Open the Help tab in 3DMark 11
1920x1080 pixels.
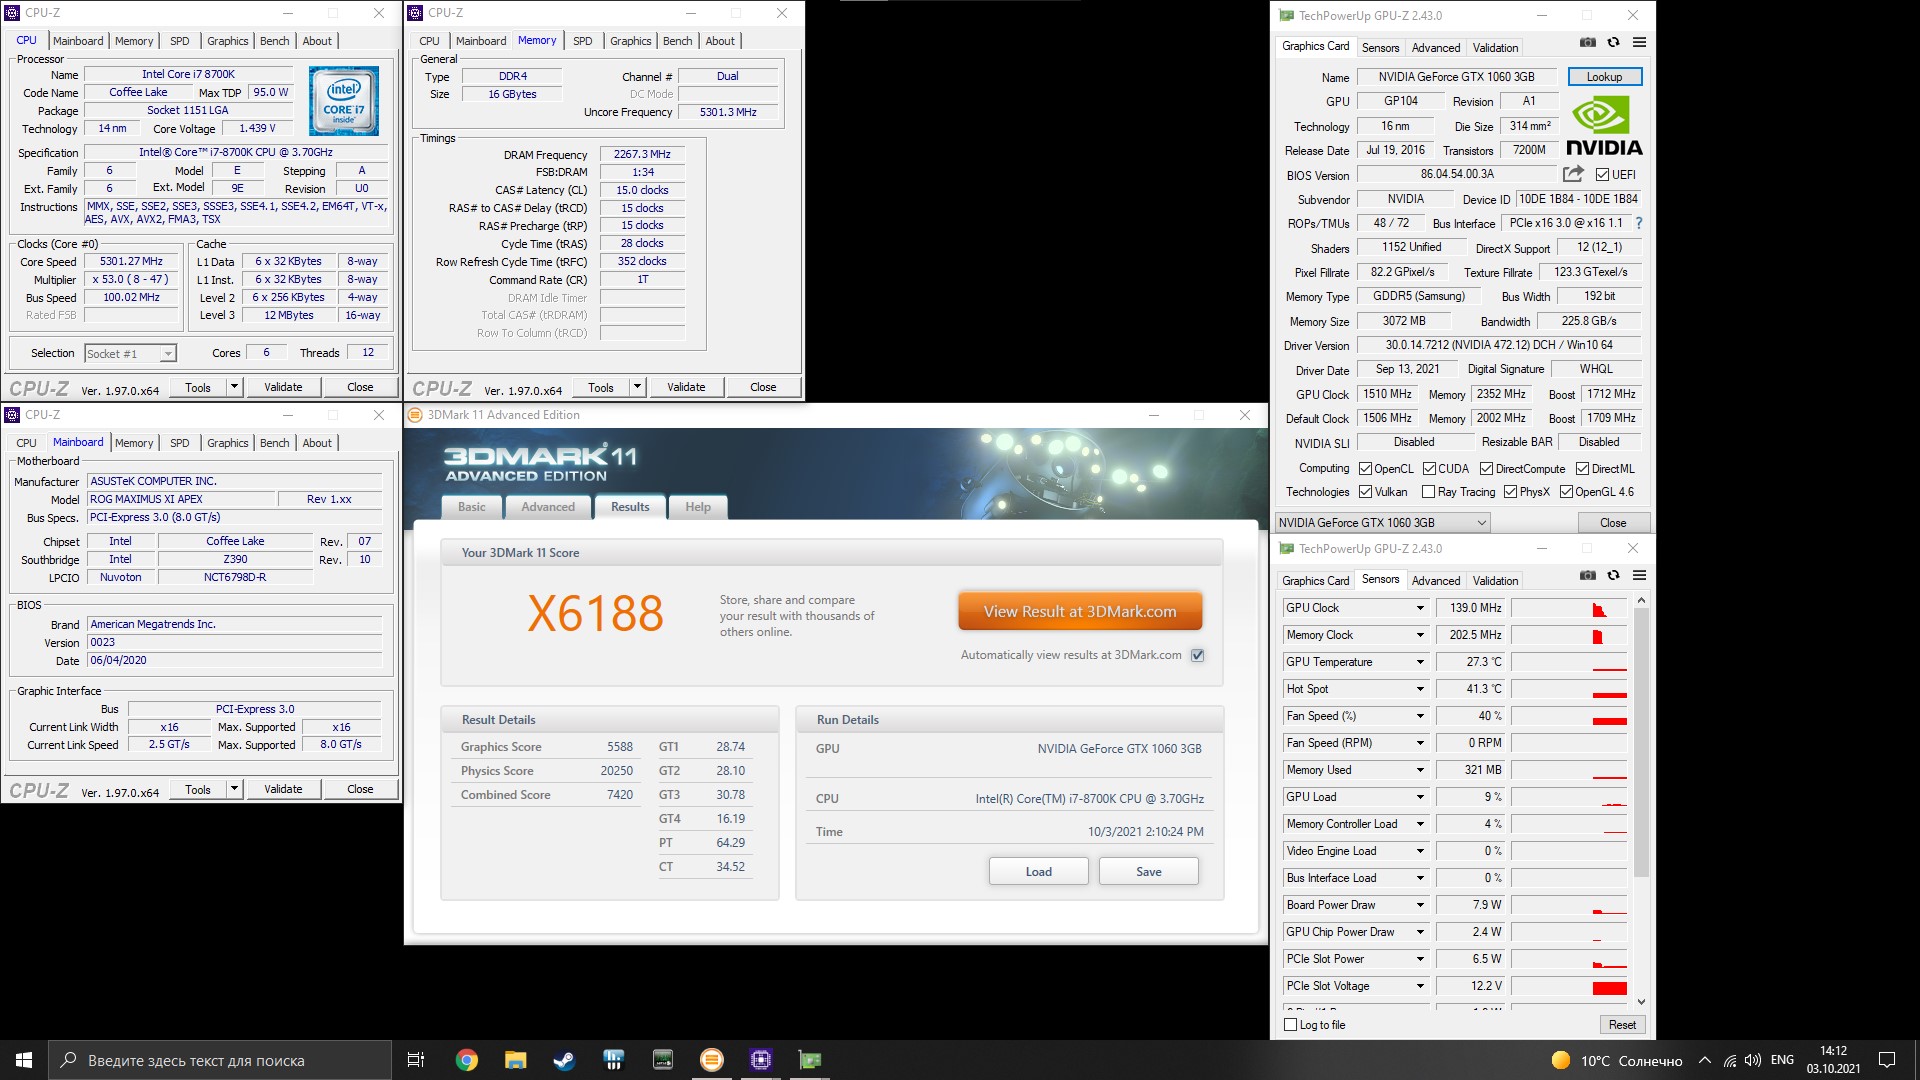click(698, 507)
